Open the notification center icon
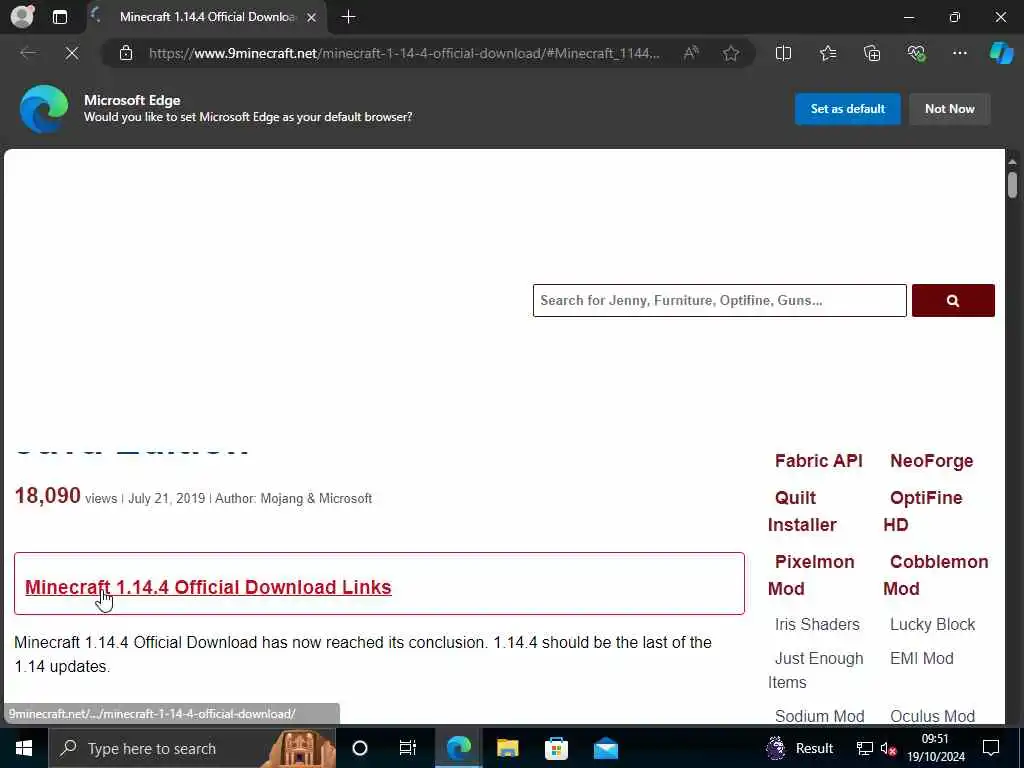Image resolution: width=1024 pixels, height=768 pixels. [991, 748]
